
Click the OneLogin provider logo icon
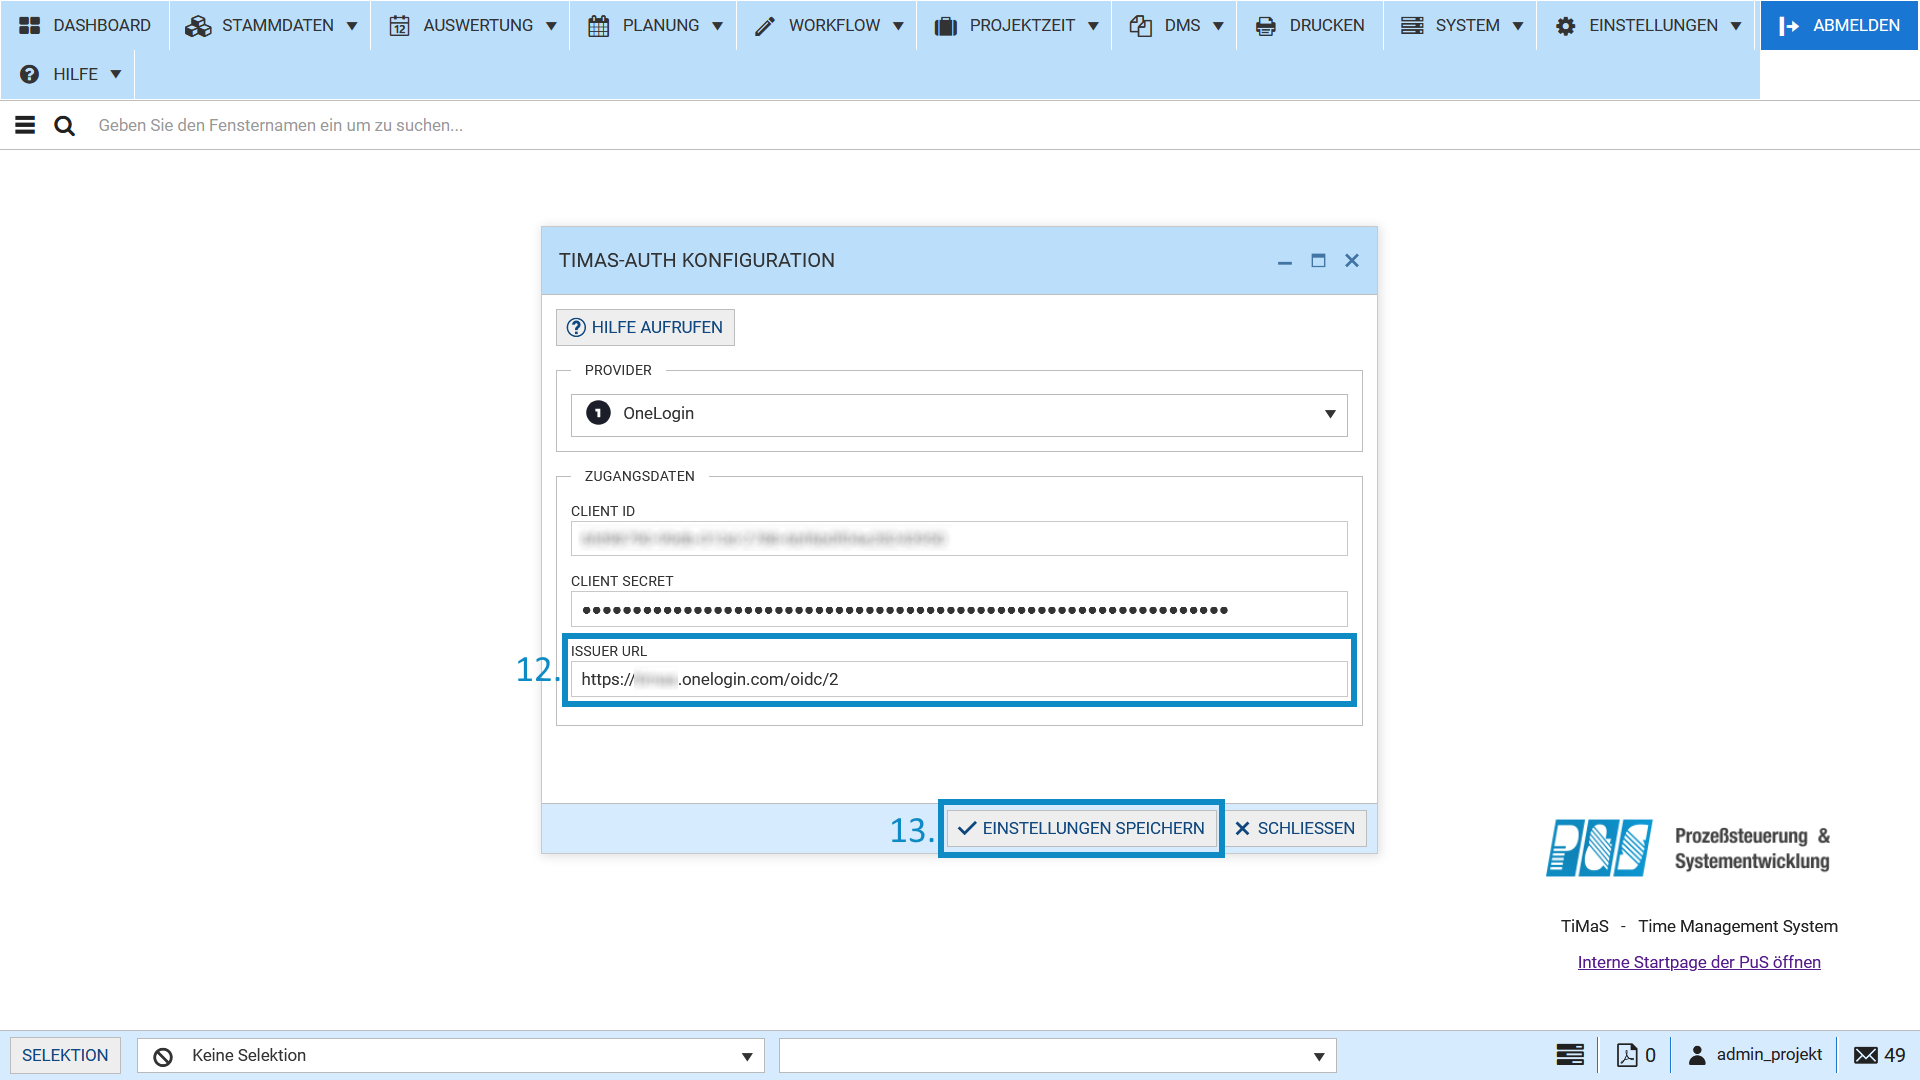[598, 413]
